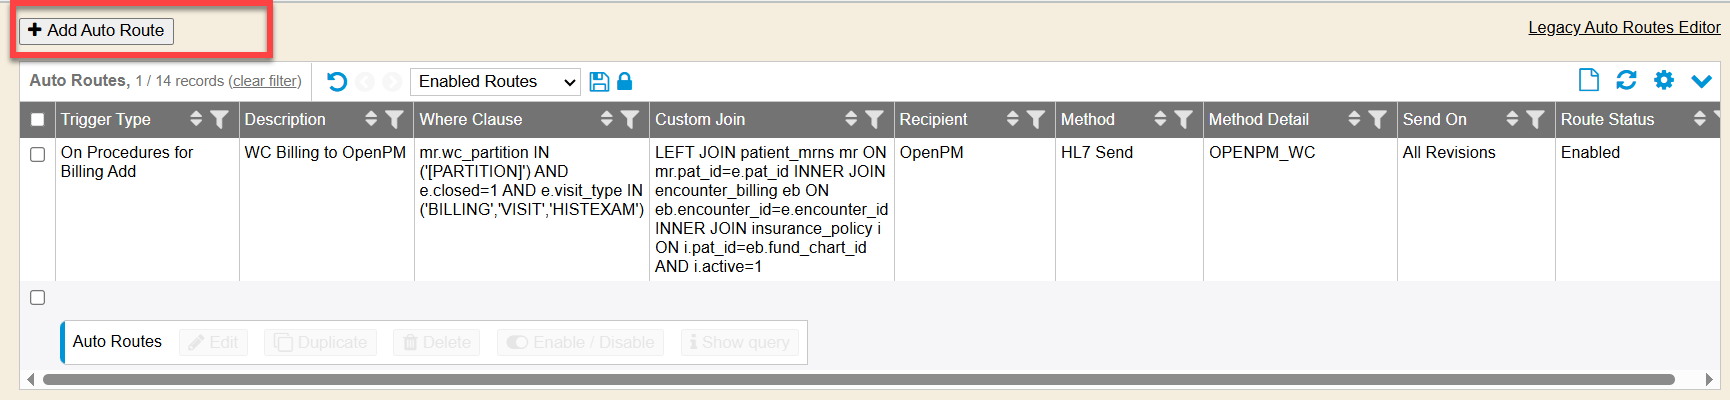This screenshot has width=1730, height=400.
Task: Click the undo/reset arrow icon
Action: tap(337, 82)
